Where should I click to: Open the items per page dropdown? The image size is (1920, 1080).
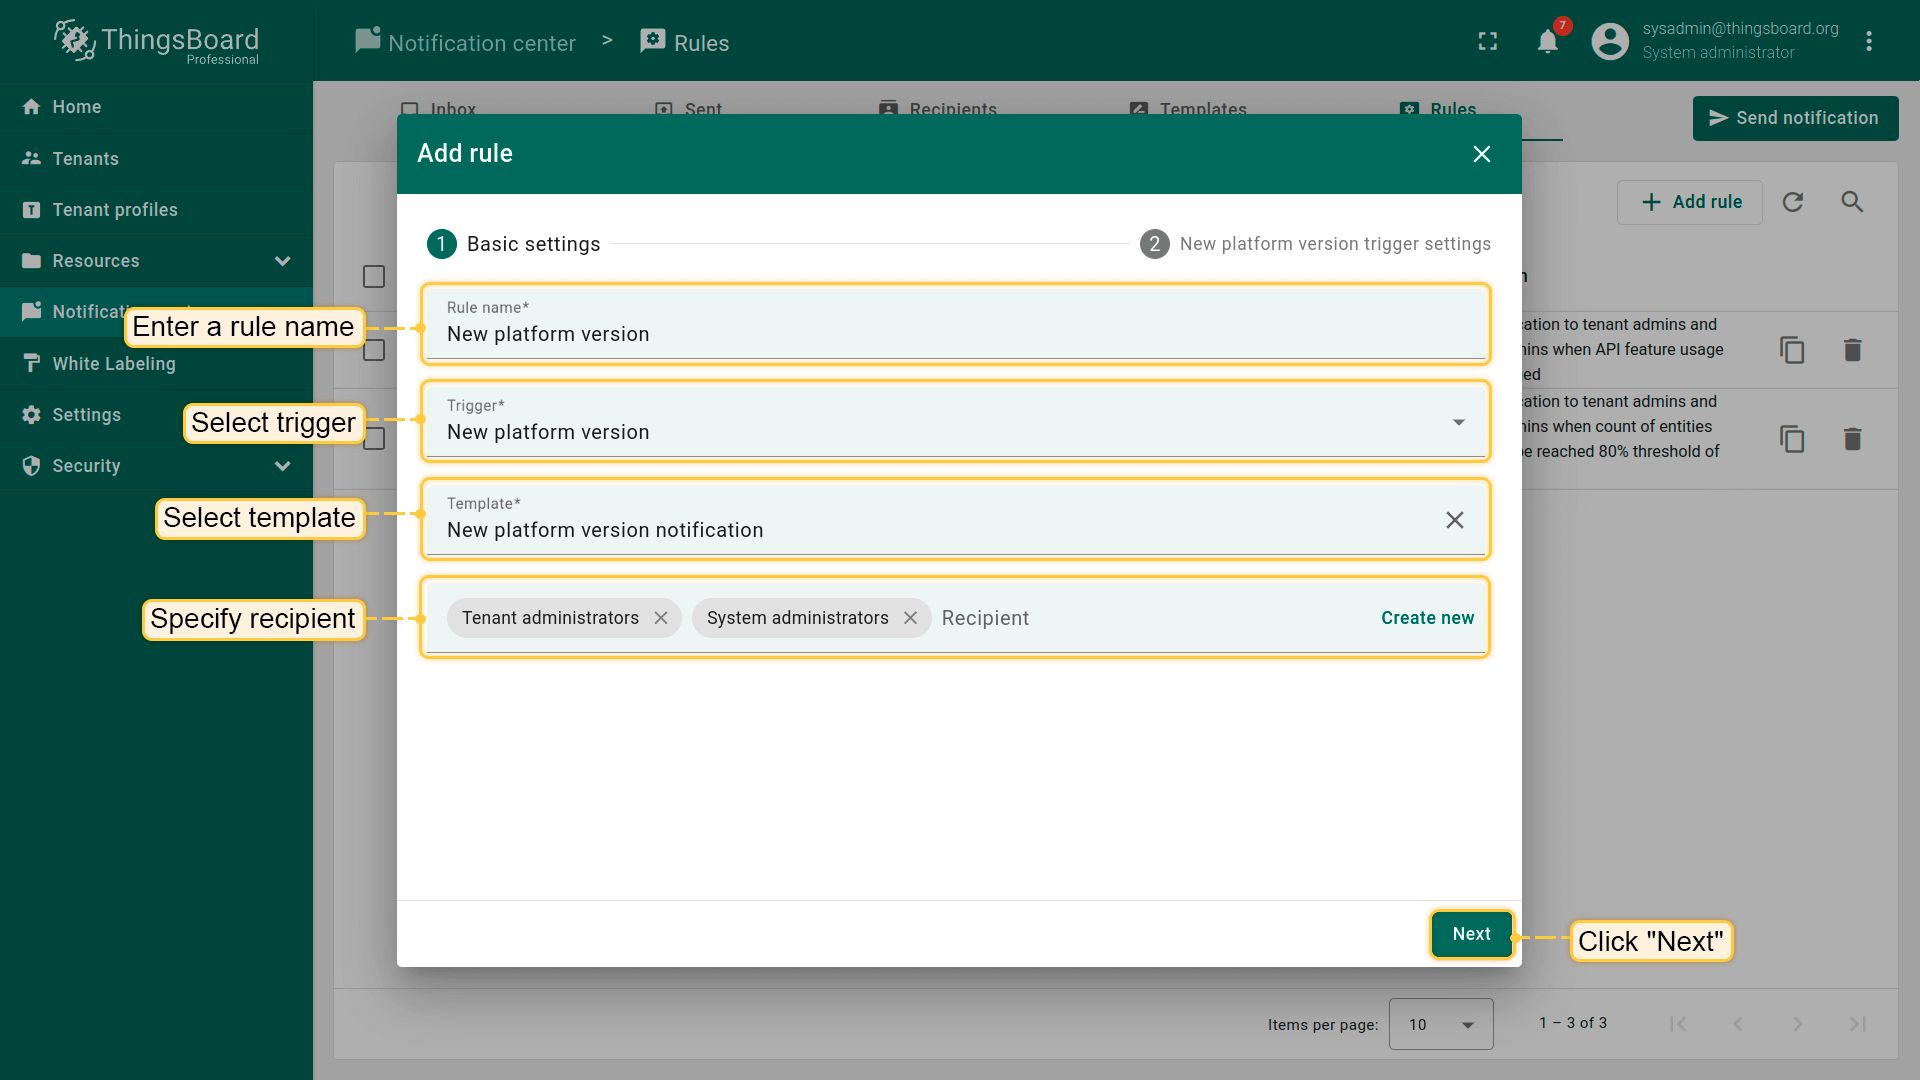[1440, 1024]
